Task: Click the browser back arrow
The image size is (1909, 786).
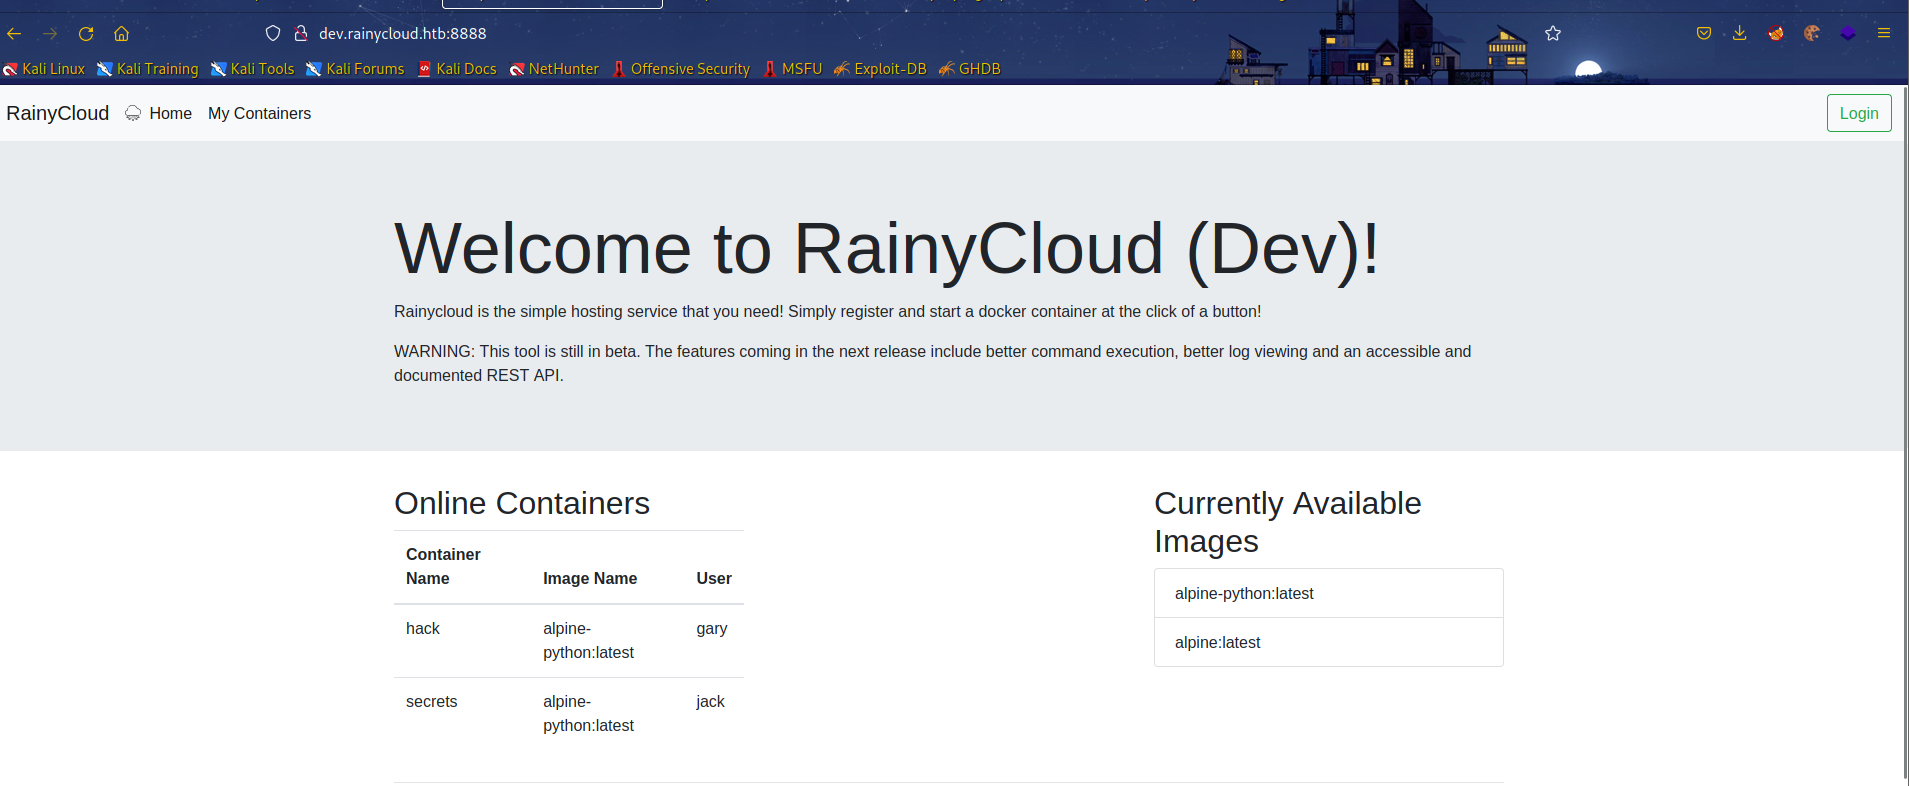Action: 14,34
